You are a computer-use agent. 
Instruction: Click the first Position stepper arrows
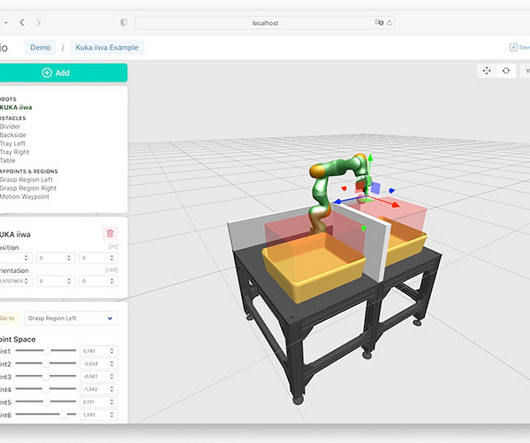click(x=26, y=258)
